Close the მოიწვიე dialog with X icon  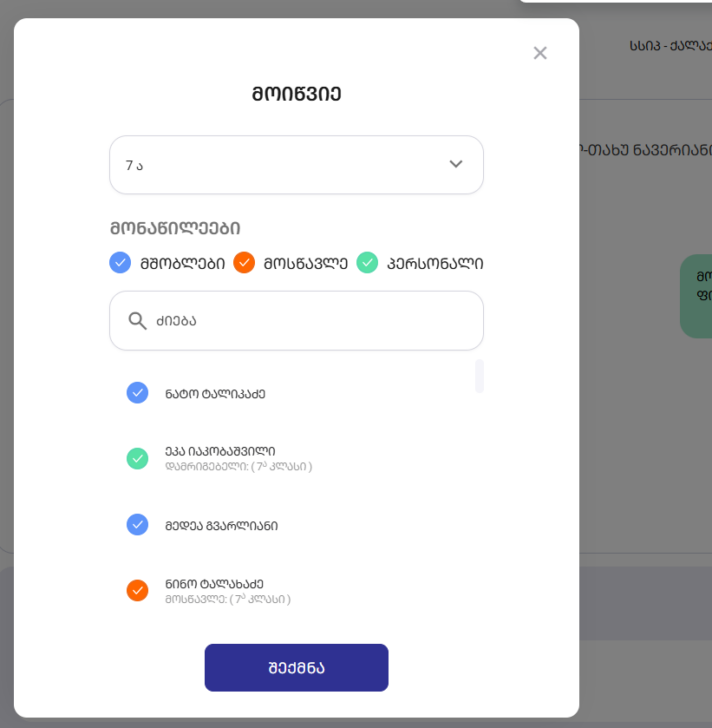coord(540,53)
